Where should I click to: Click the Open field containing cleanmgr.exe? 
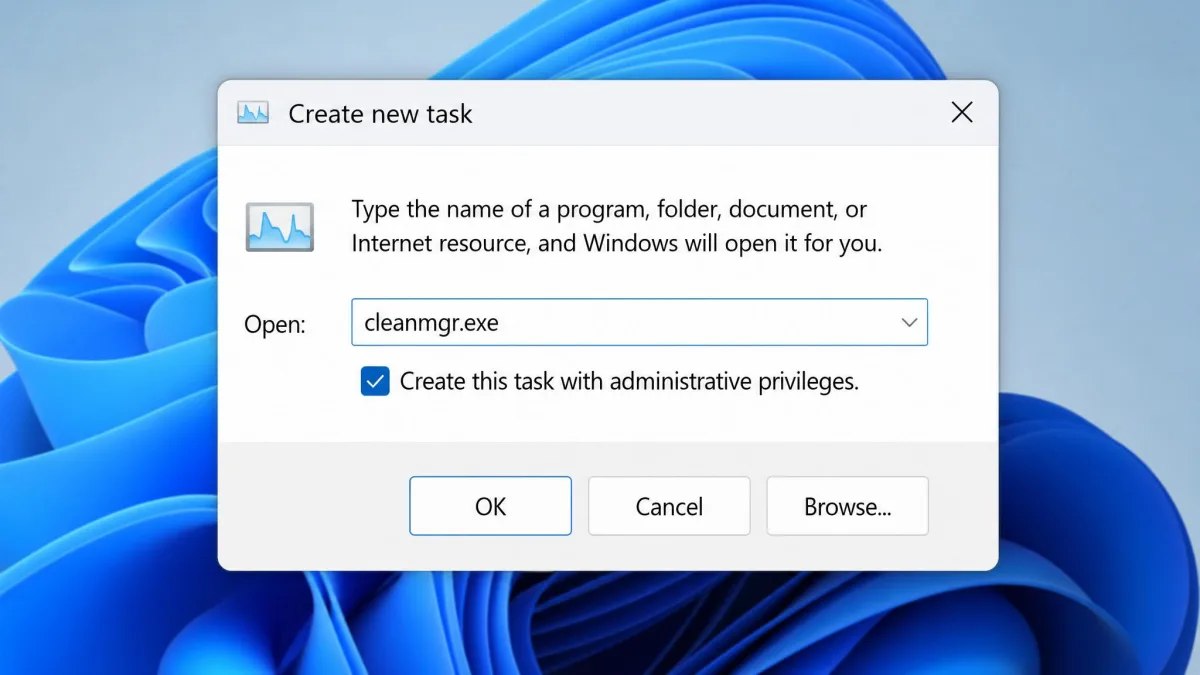tap(639, 322)
